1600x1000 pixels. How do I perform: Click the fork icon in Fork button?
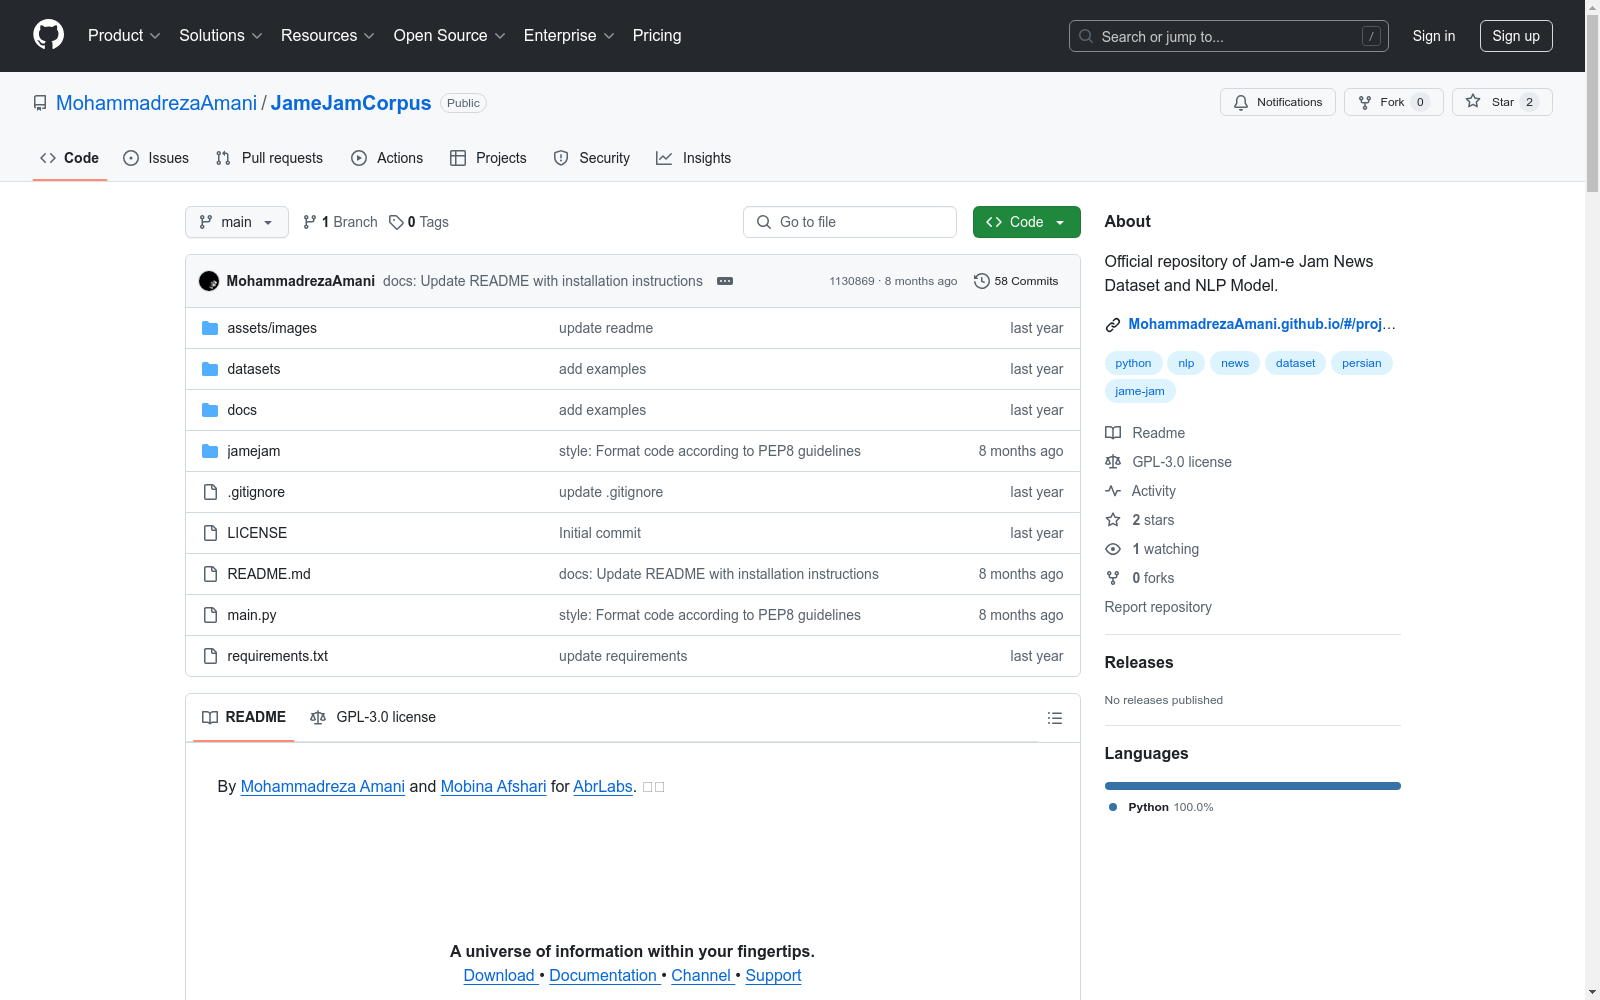pos(1365,102)
